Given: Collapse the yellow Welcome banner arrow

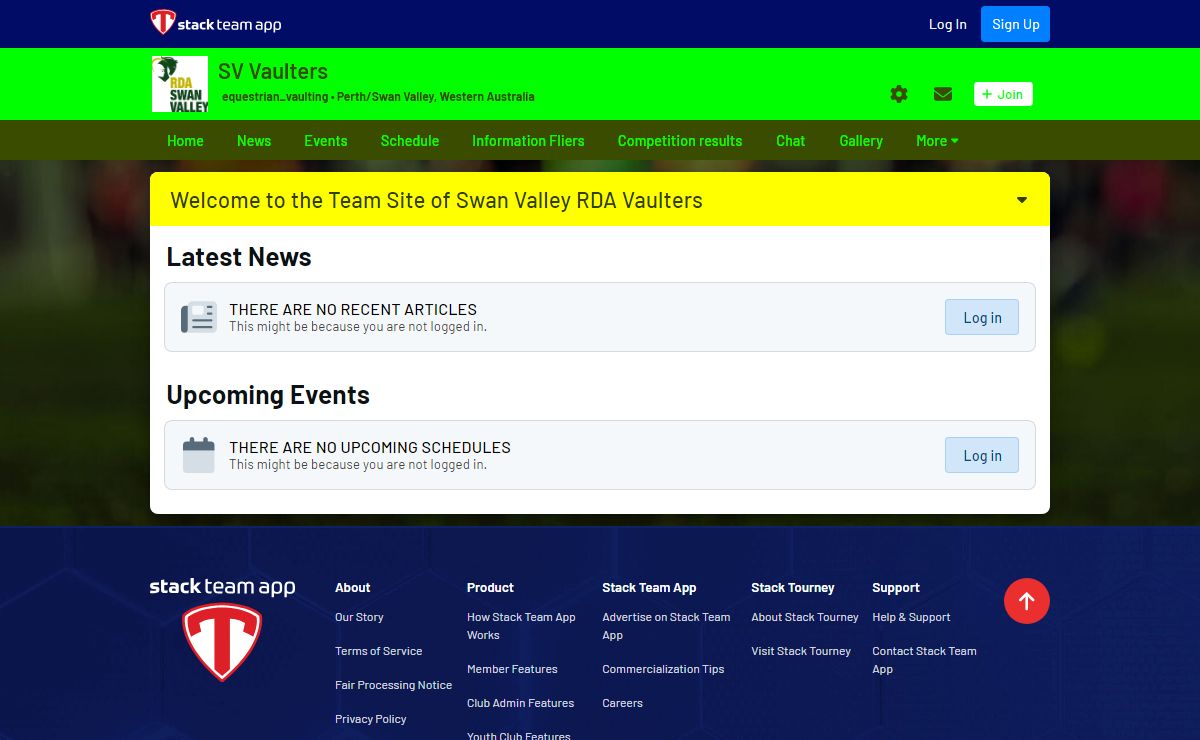Looking at the screenshot, I should point(1022,200).
